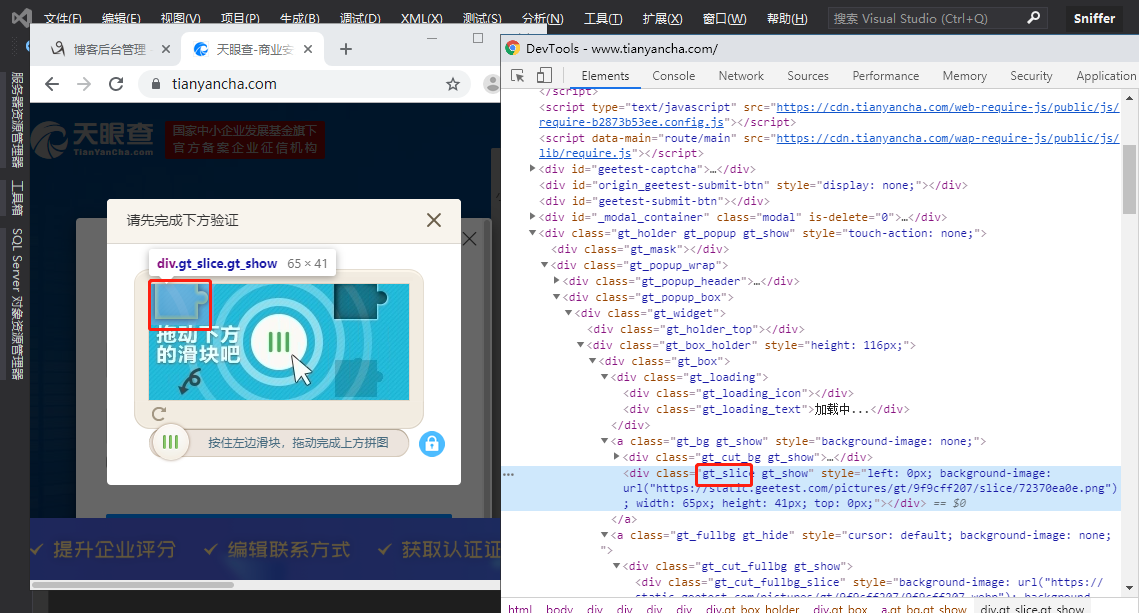Collapse the gt_loading div node
Screen dimensions: 1139x613
604,377
